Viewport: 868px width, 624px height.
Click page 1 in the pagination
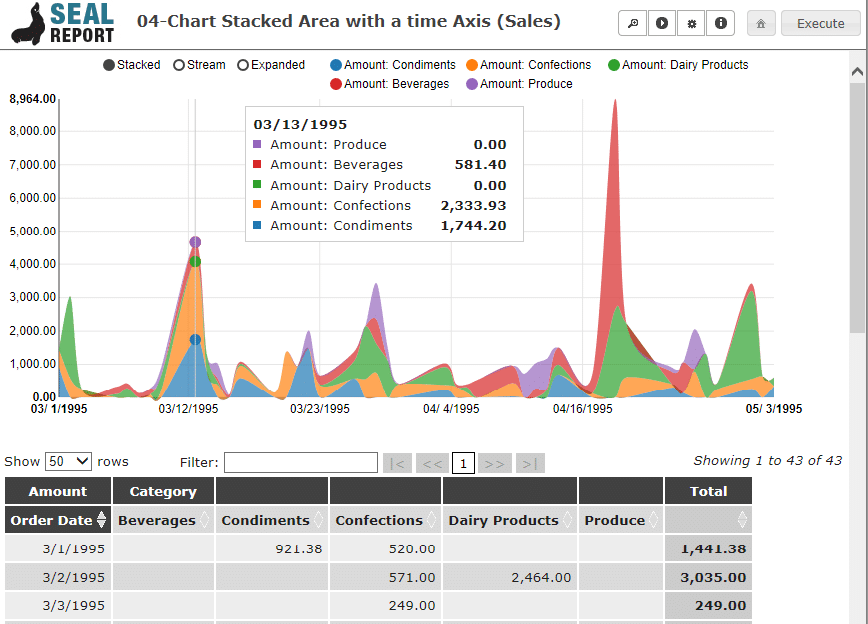(463, 463)
